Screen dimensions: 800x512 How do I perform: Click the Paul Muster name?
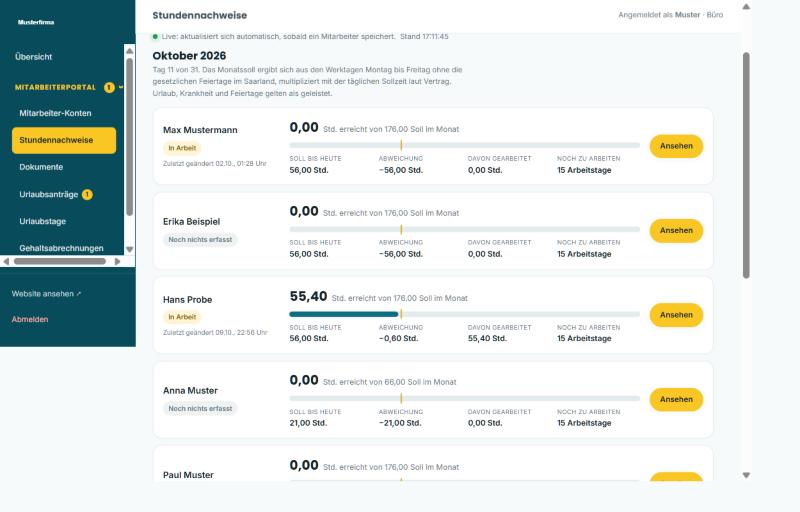coord(188,475)
